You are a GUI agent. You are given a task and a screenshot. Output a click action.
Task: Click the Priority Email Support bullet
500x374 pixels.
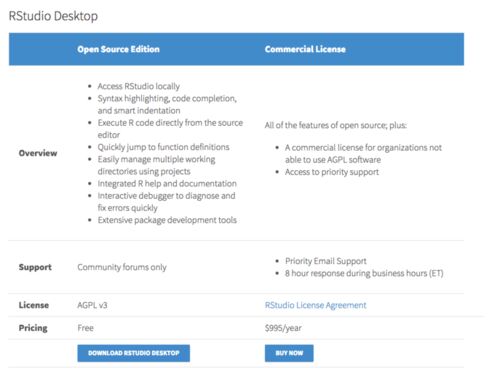326,261
